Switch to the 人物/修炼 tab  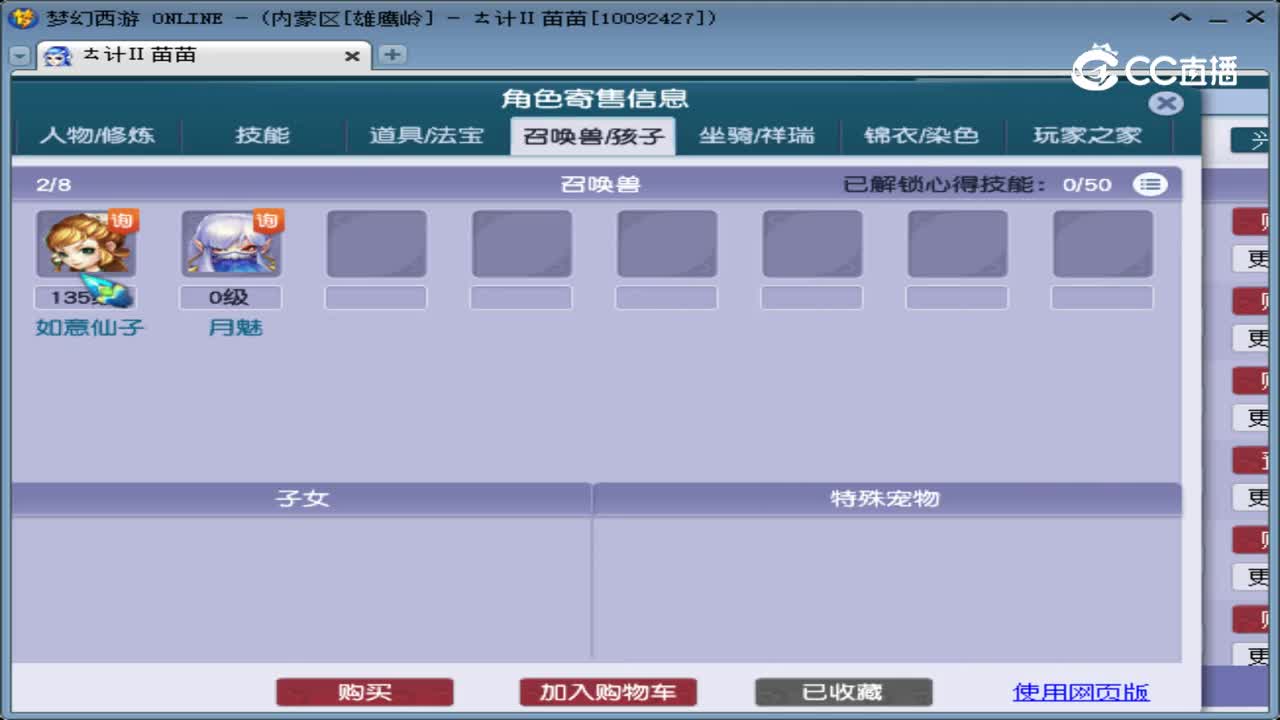97,135
